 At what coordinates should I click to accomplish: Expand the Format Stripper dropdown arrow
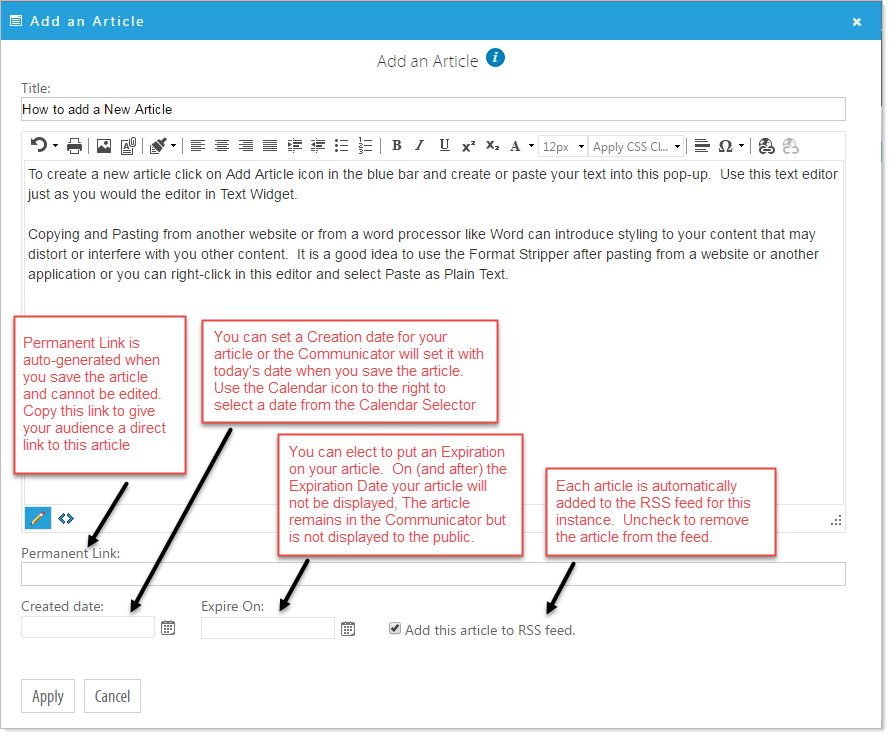click(174, 146)
